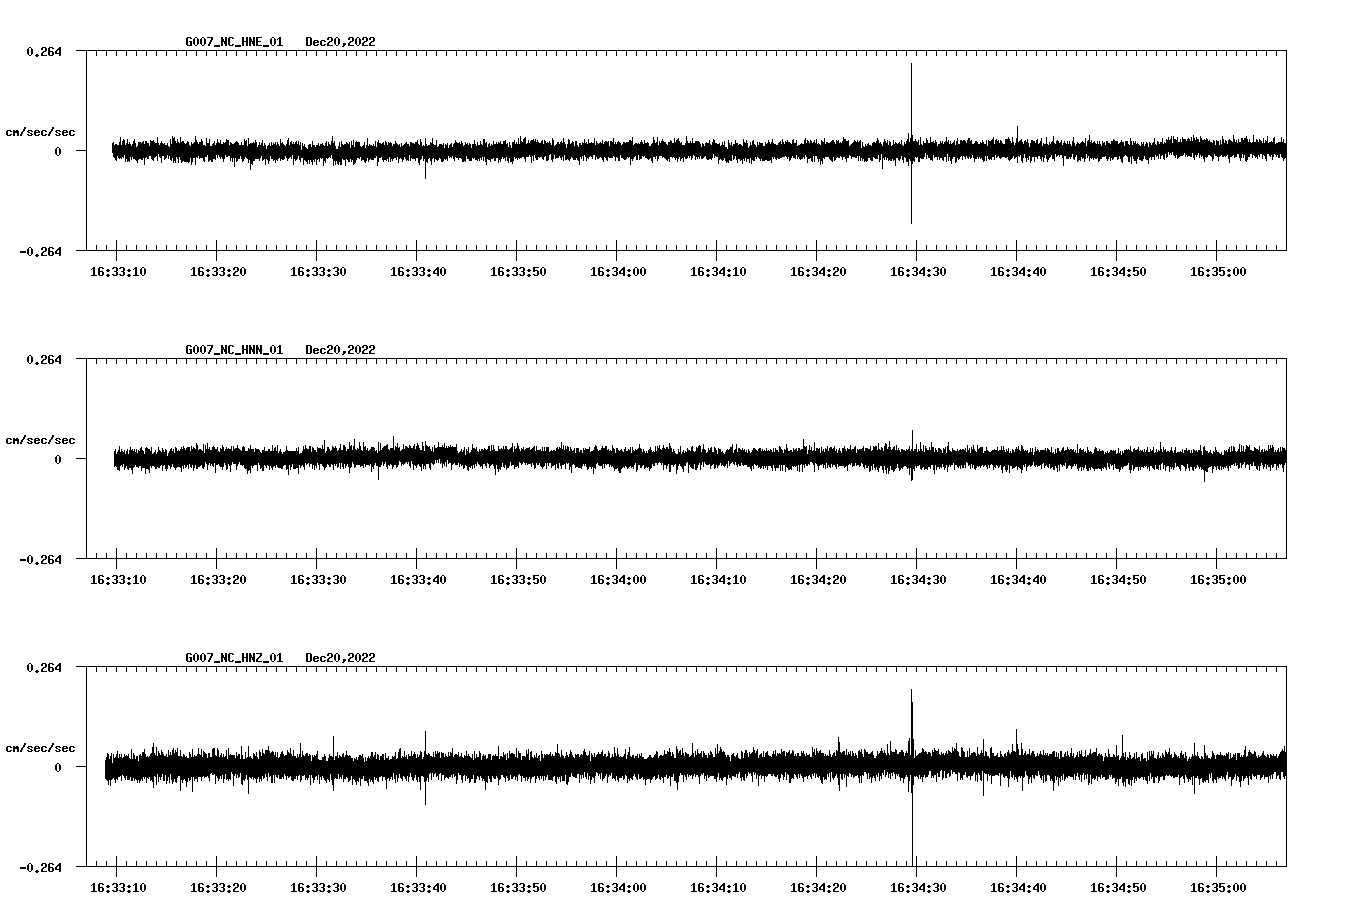Click the spike near 16:33:41 in HNZ trace
1358x924 pixels.
coord(425,768)
